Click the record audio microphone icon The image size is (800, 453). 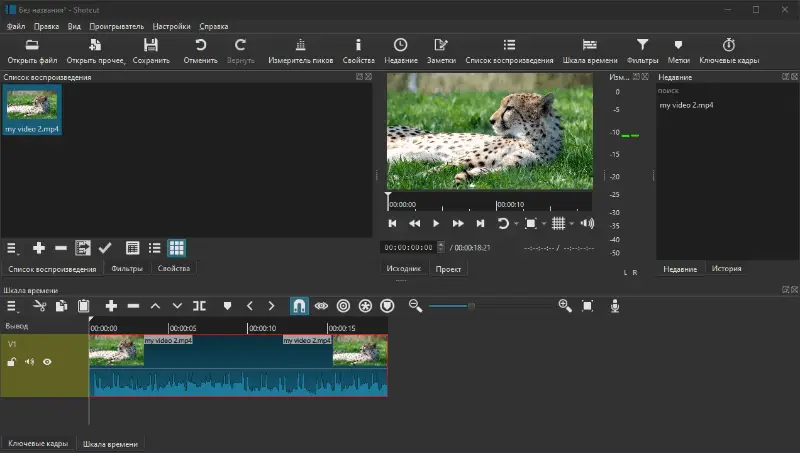(x=615, y=306)
